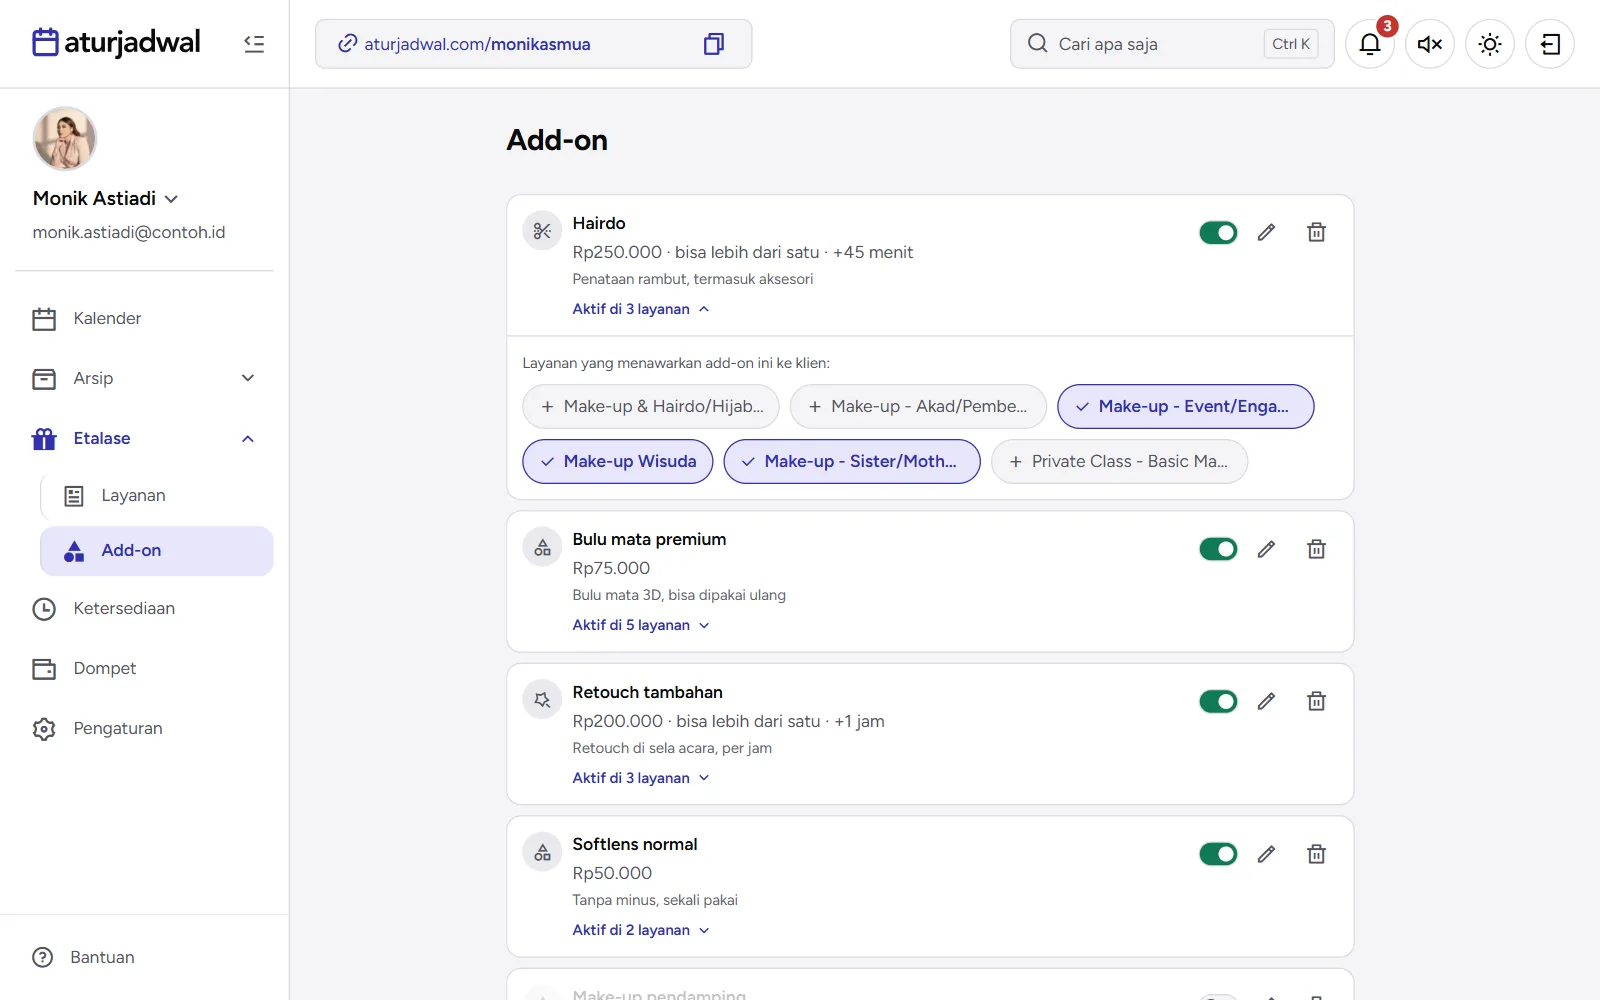Expand Retouch tambahan's Aktif di 3 layanan
This screenshot has height=1000, width=1600.
(x=641, y=778)
